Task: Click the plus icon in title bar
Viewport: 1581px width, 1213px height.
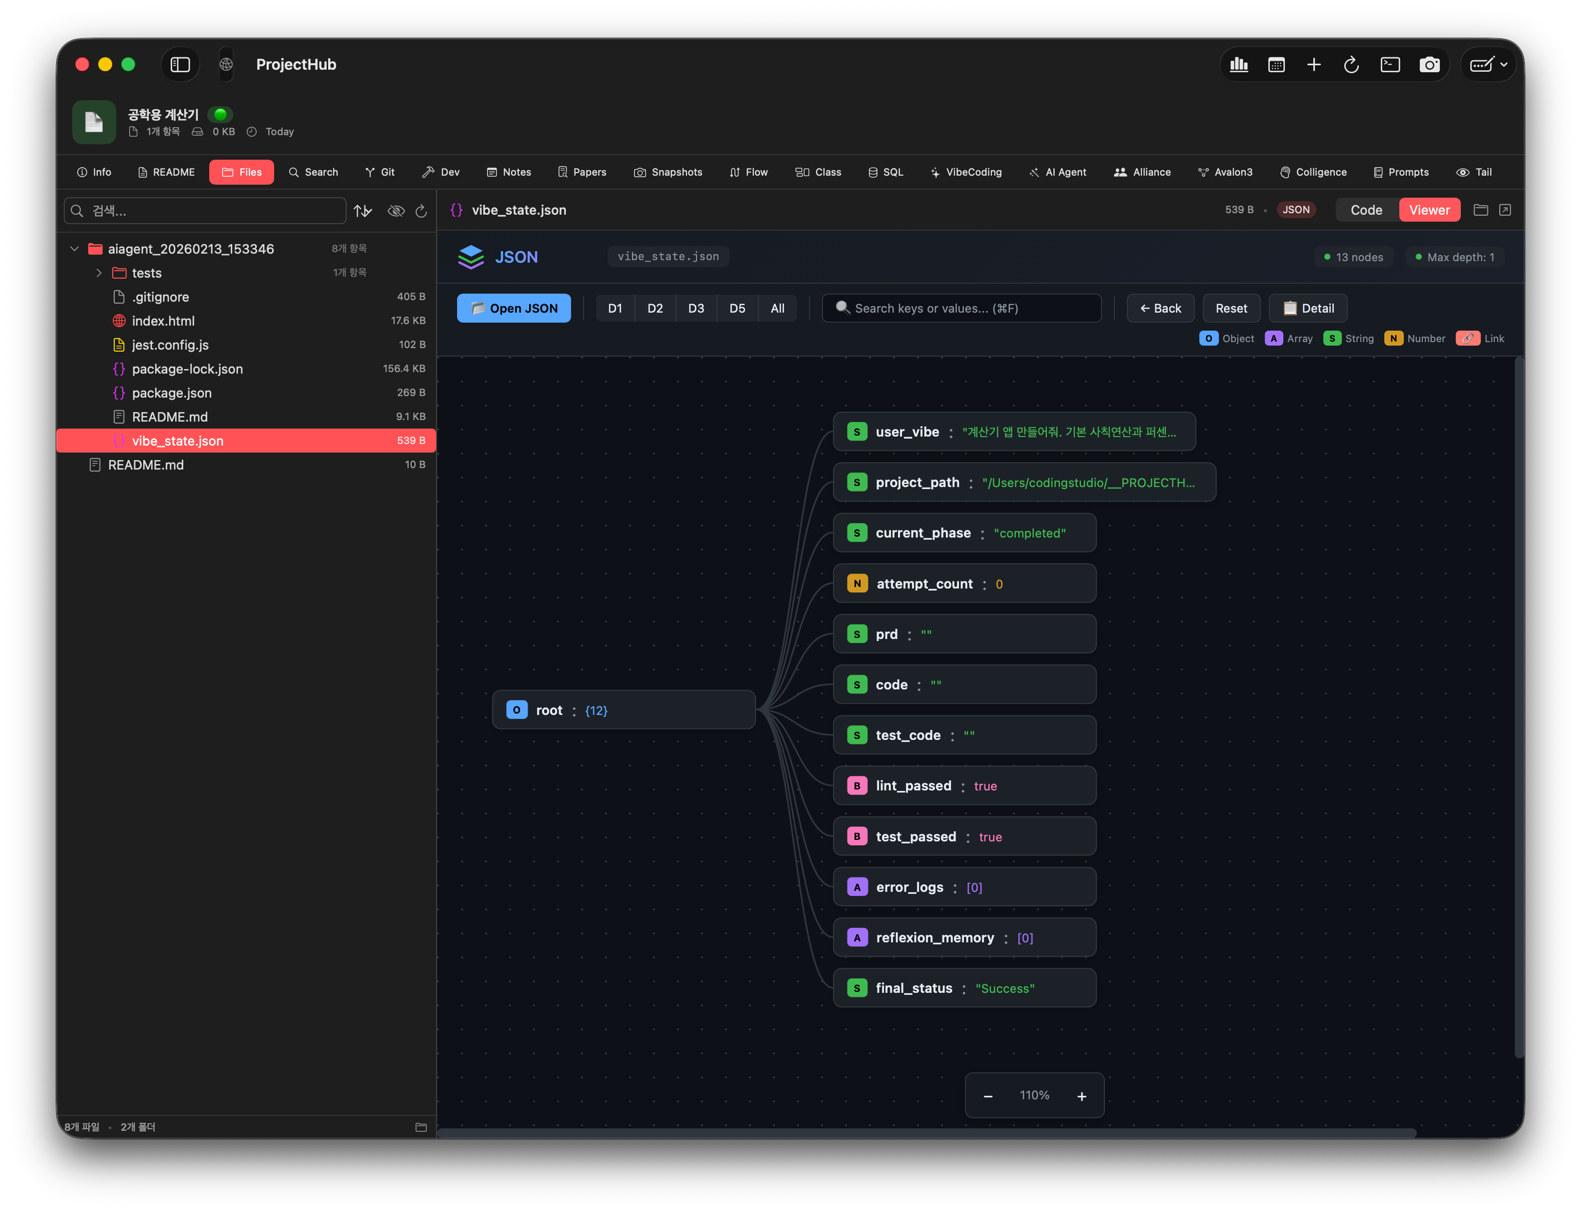Action: [1314, 65]
